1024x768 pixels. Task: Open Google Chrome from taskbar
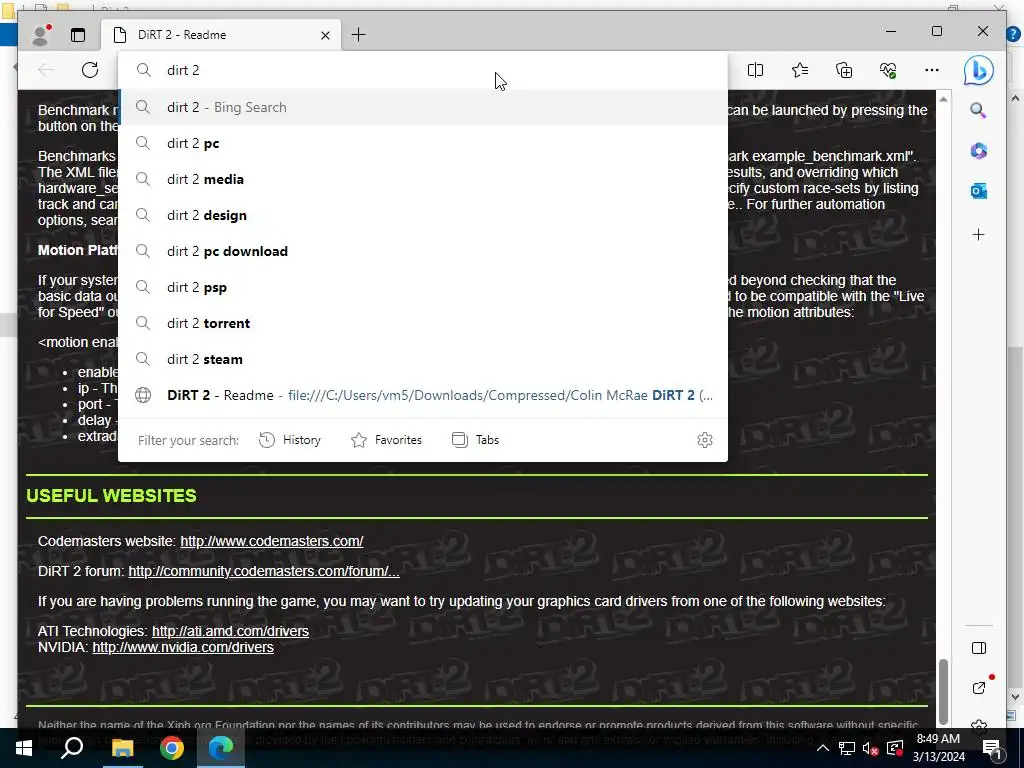(172, 748)
